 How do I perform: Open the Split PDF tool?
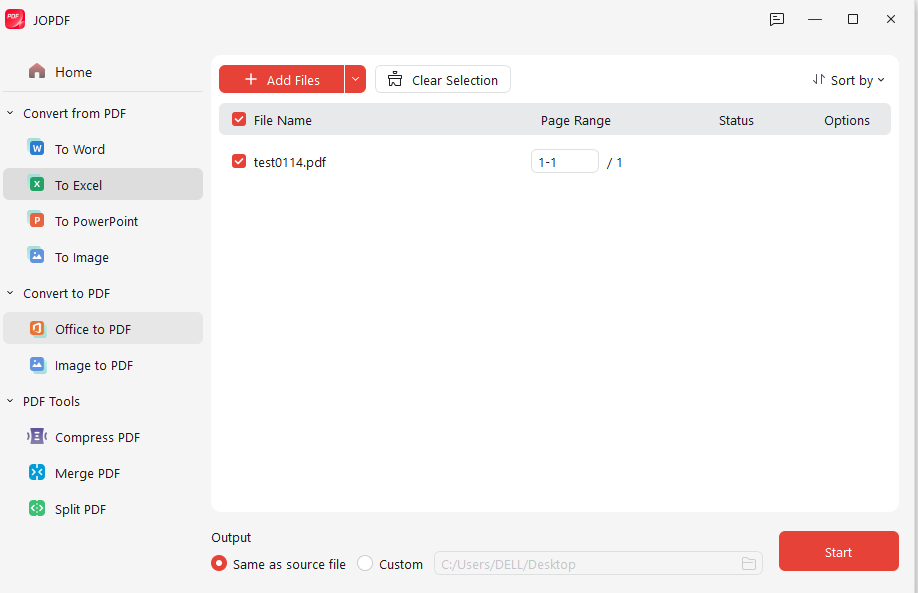[80, 508]
